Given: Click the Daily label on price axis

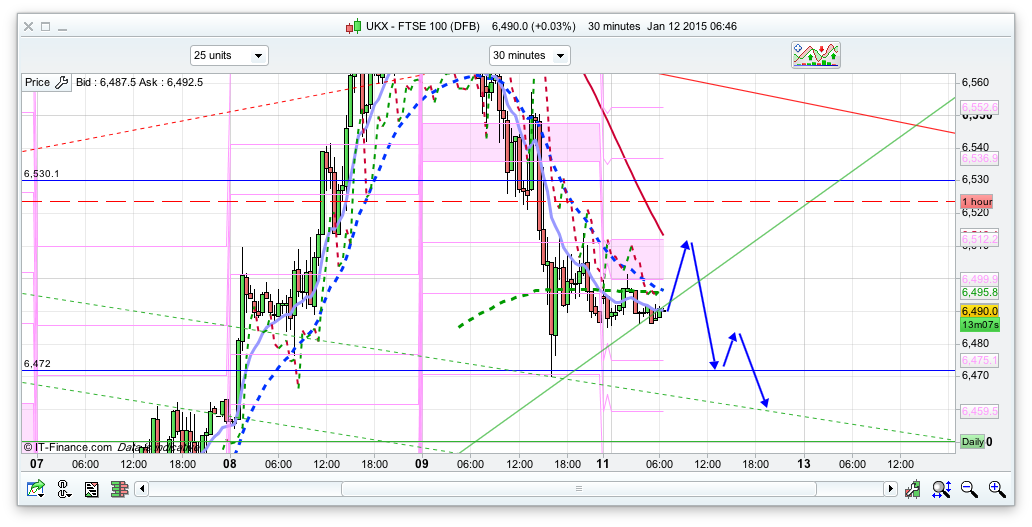Looking at the screenshot, I should click(x=972, y=442).
